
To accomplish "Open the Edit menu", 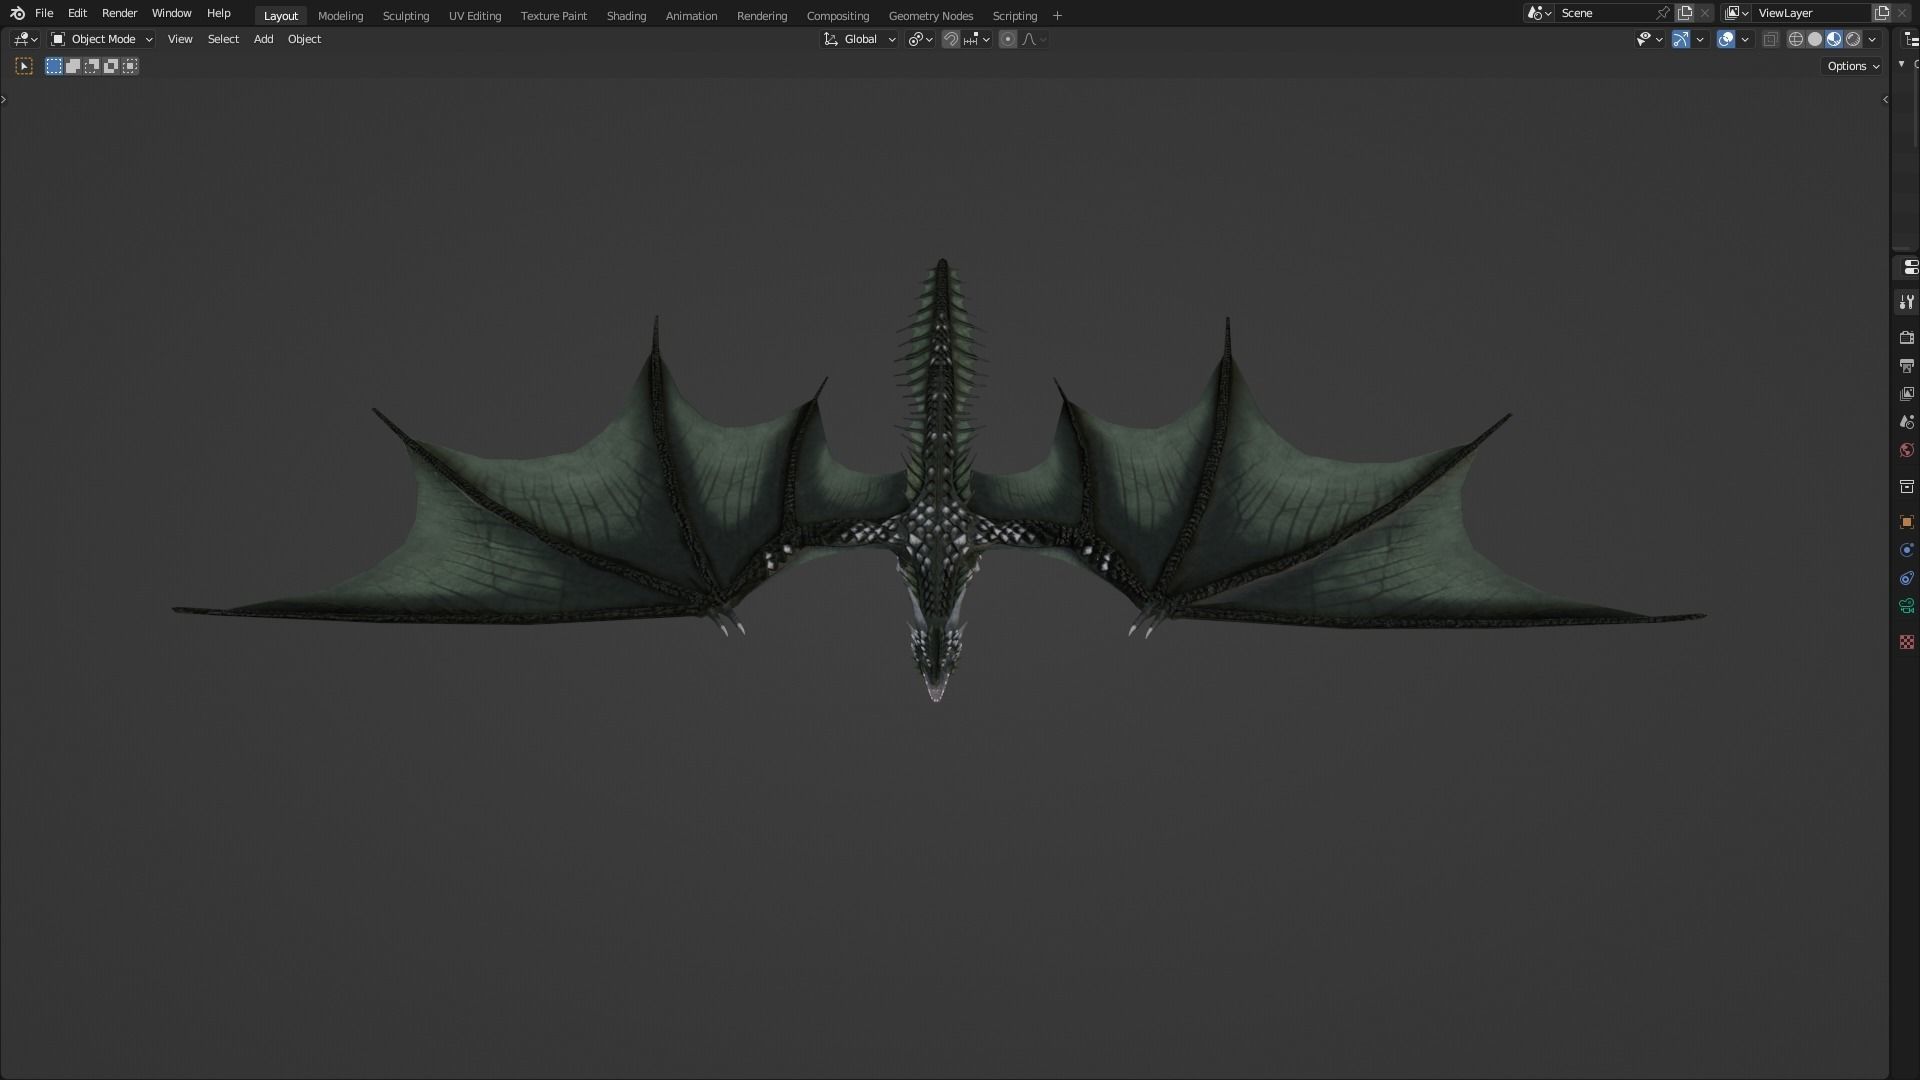I will pos(77,13).
